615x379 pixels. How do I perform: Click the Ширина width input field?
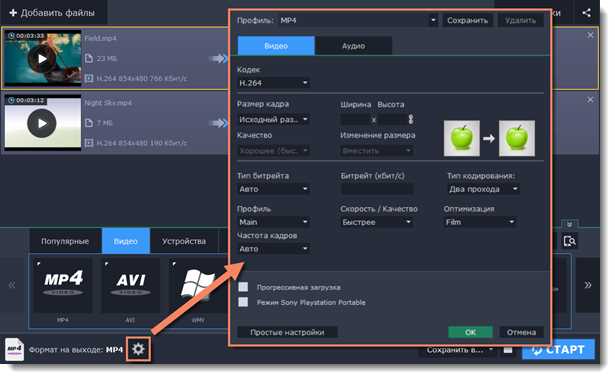click(x=355, y=119)
